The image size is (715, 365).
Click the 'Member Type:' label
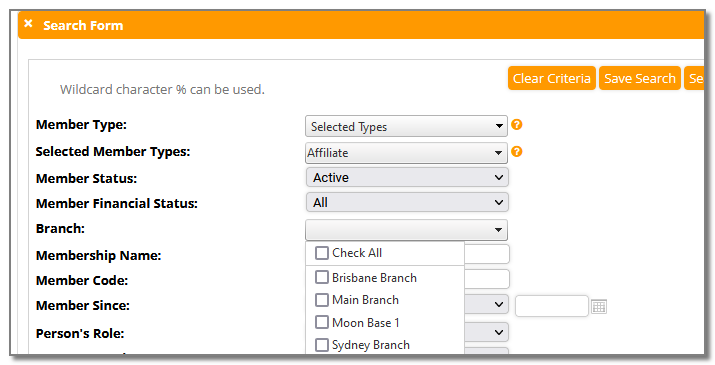(81, 125)
